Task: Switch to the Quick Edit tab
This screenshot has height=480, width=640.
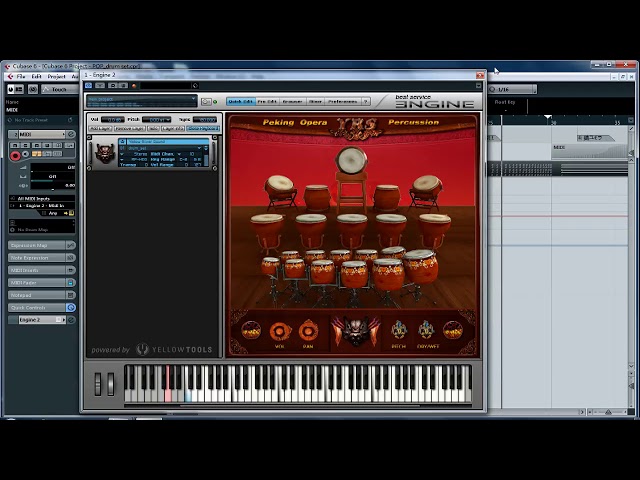Action: (241, 101)
